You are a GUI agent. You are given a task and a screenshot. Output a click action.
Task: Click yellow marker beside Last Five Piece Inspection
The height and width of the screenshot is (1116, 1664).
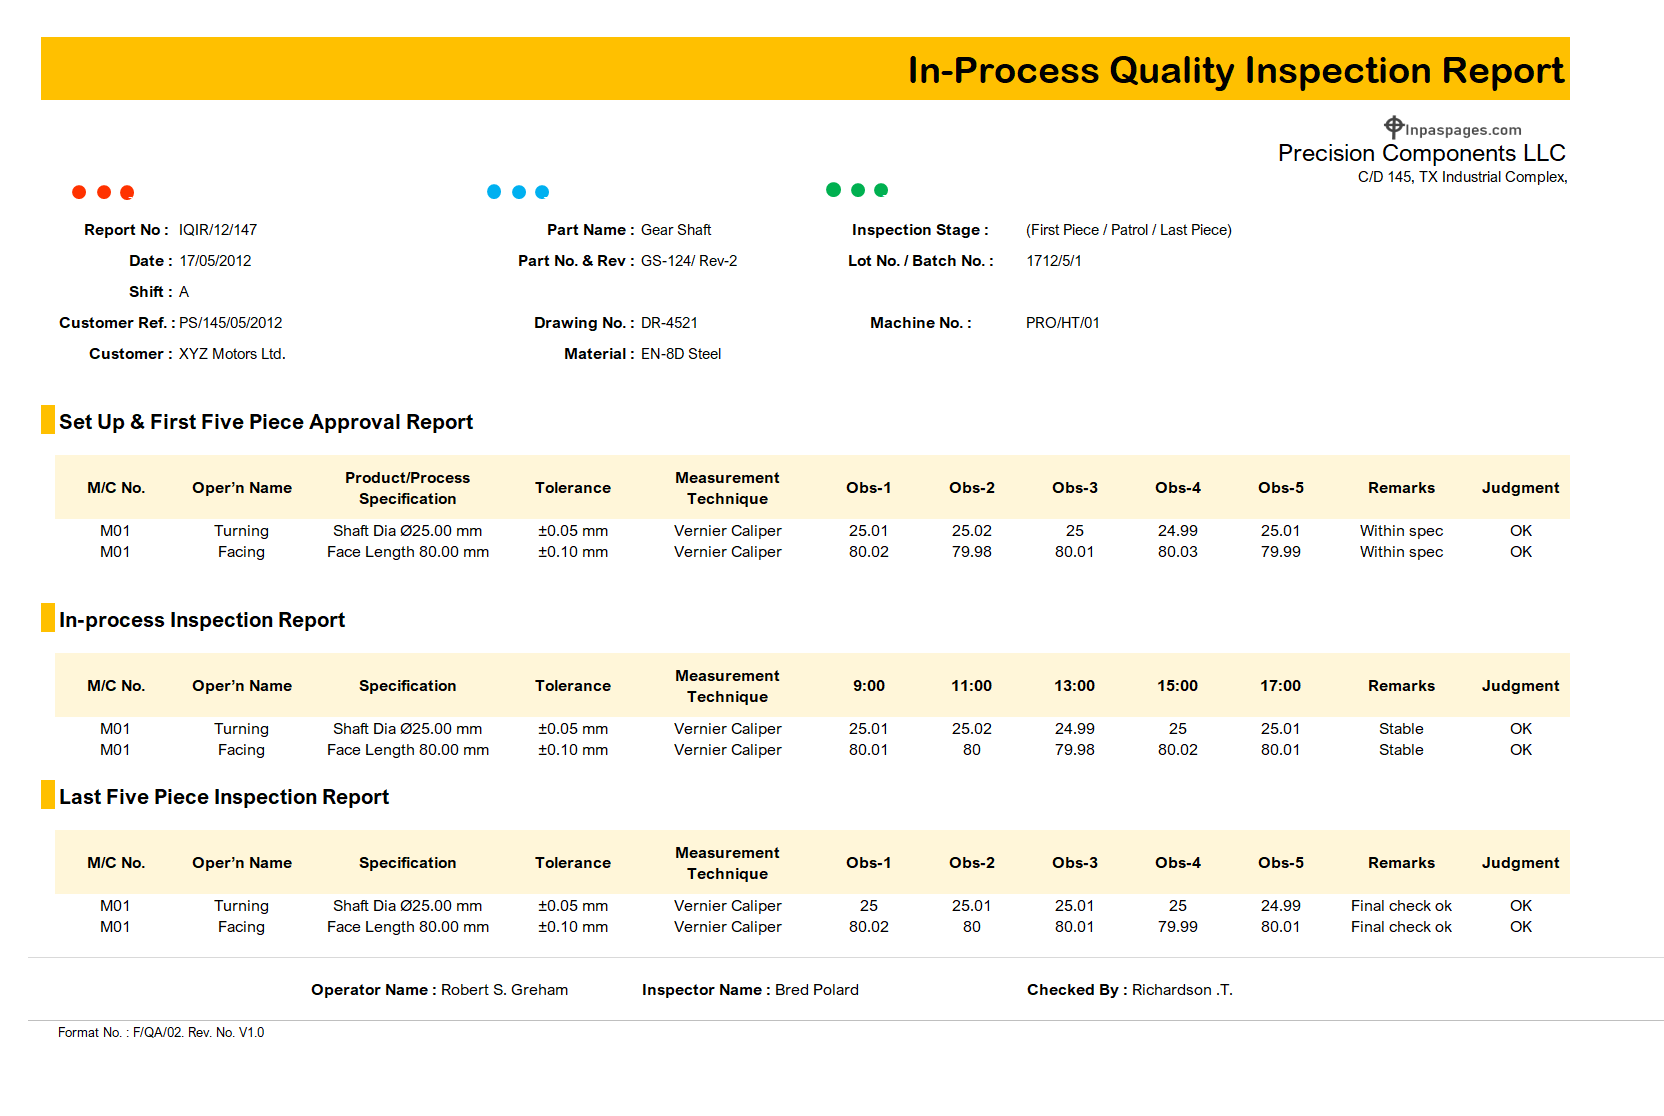(47, 795)
